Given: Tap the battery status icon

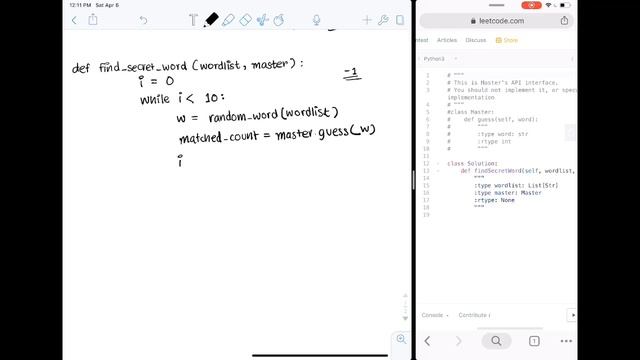Looking at the screenshot, I should tap(565, 5).
